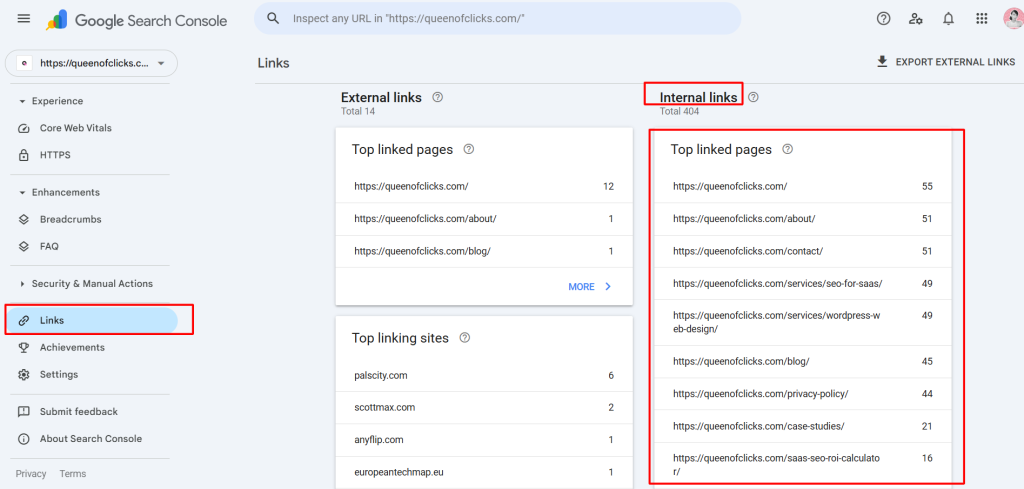Click the Submit feedback icon
This screenshot has width=1024, height=489.
point(24,412)
